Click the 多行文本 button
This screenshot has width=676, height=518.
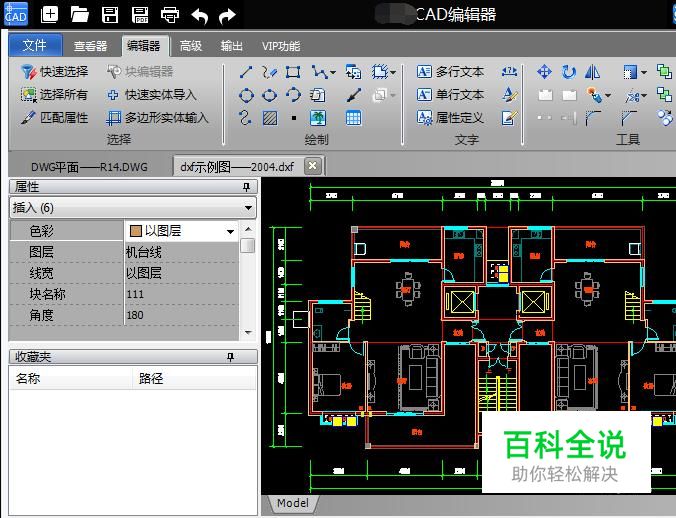(x=450, y=72)
